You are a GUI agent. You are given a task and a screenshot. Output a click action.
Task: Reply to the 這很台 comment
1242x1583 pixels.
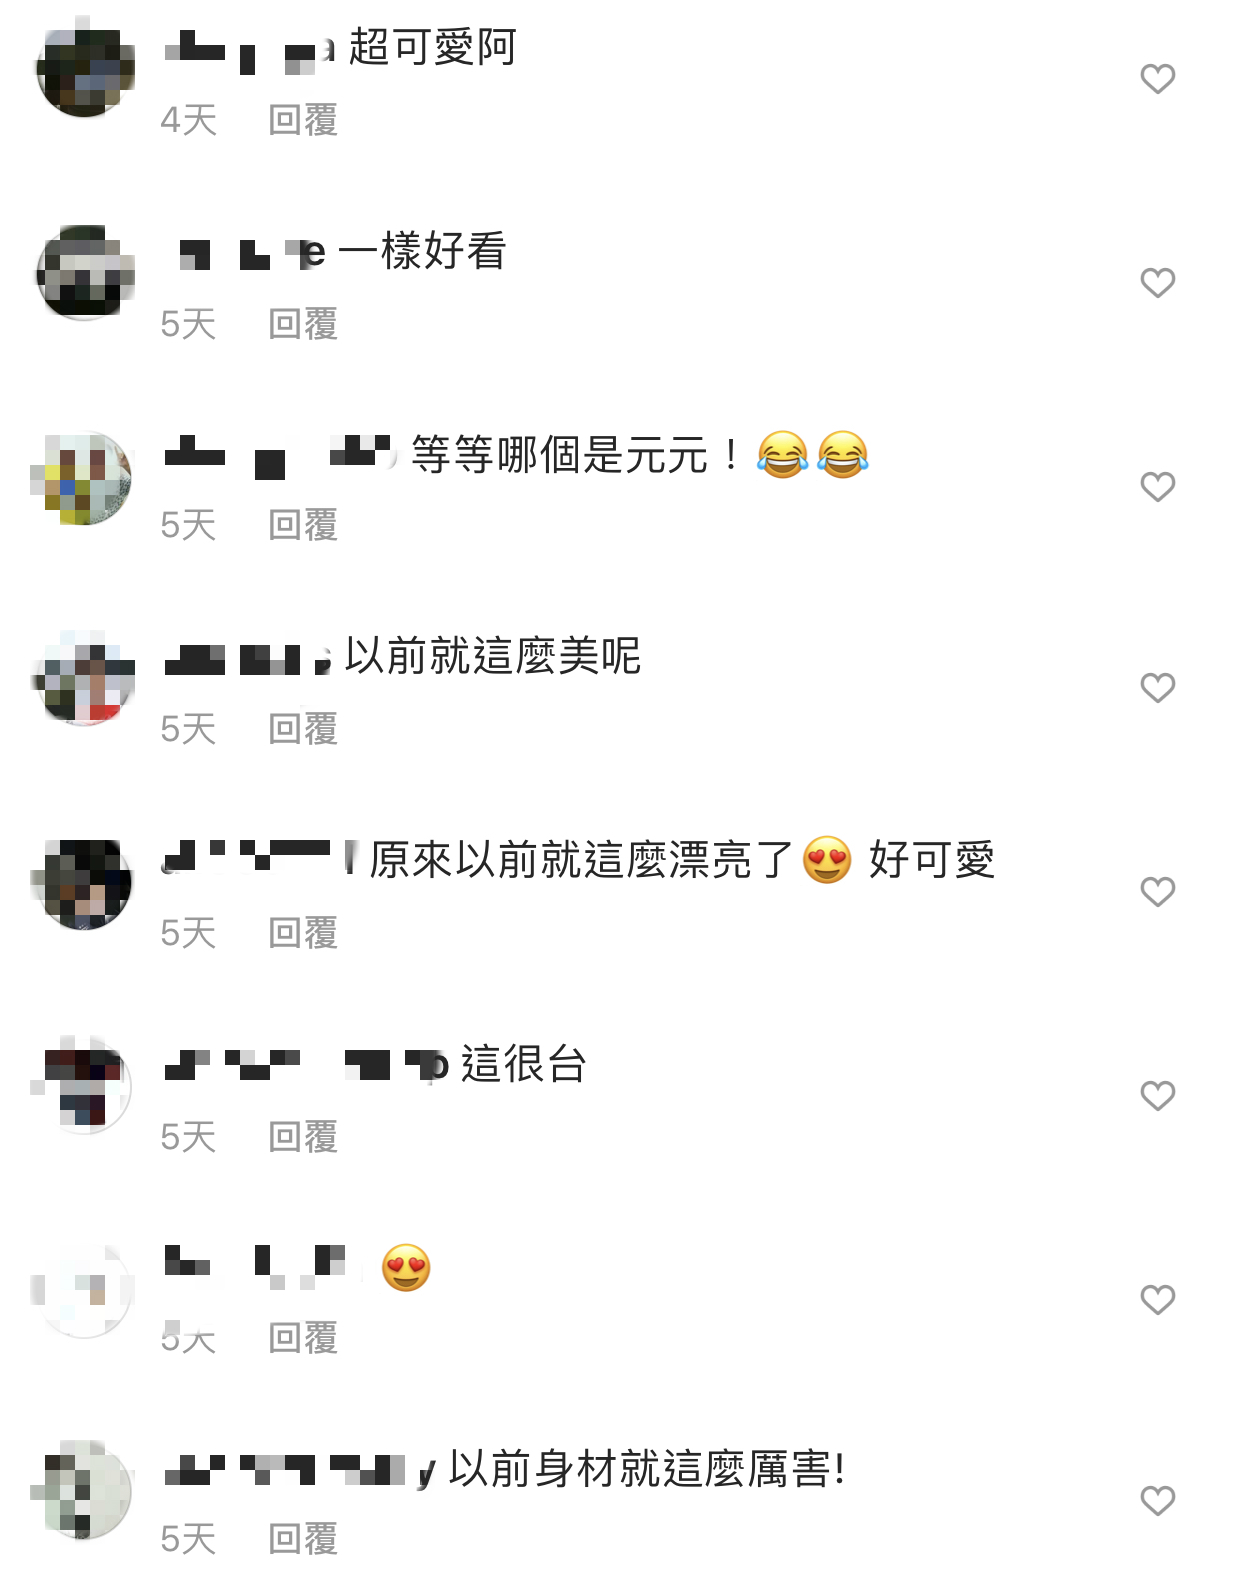click(303, 1137)
